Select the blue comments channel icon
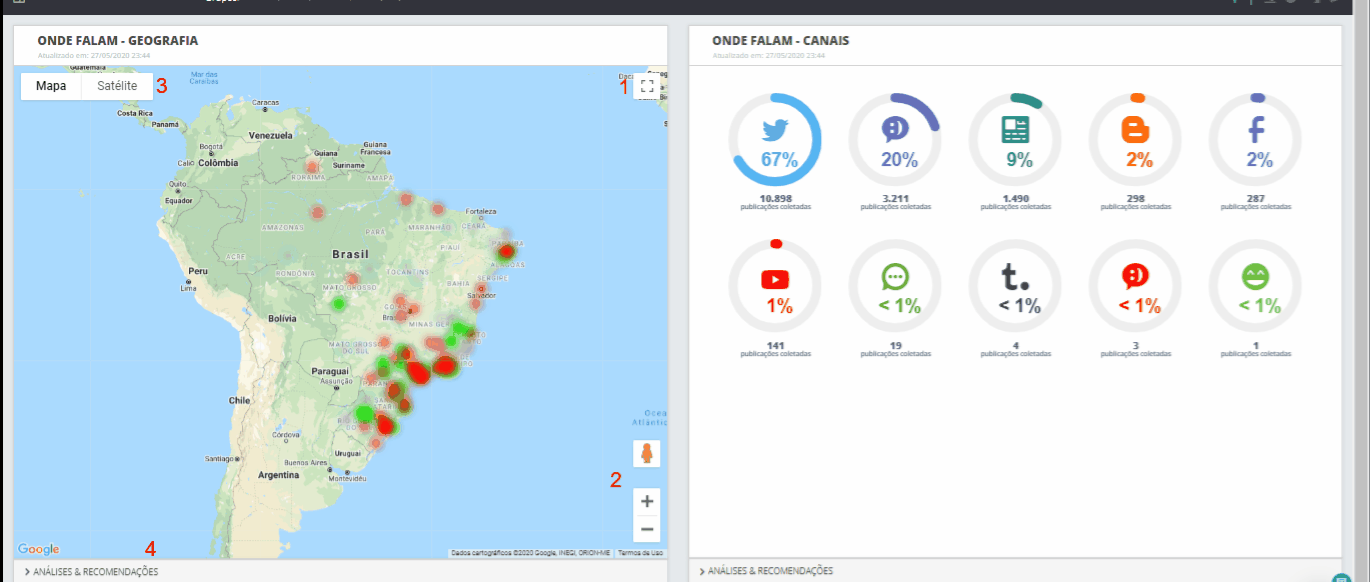The width and height of the screenshot is (1370, 582). (x=894, y=129)
